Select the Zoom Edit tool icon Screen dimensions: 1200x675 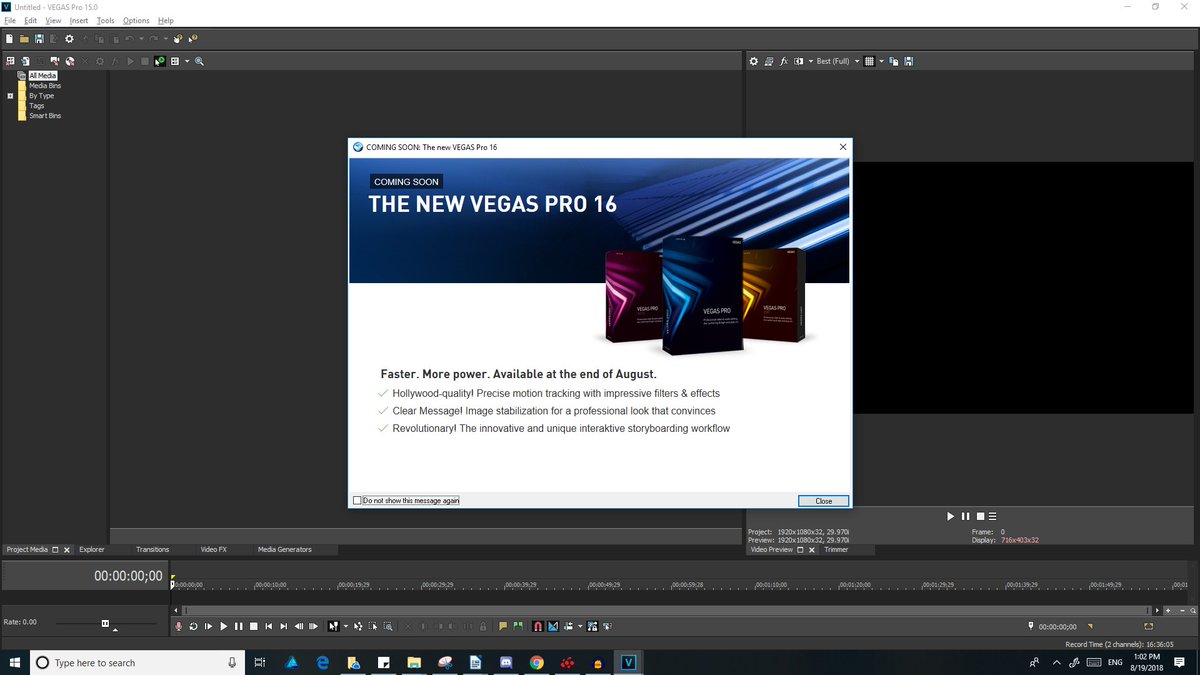pyautogui.click(x=388, y=626)
